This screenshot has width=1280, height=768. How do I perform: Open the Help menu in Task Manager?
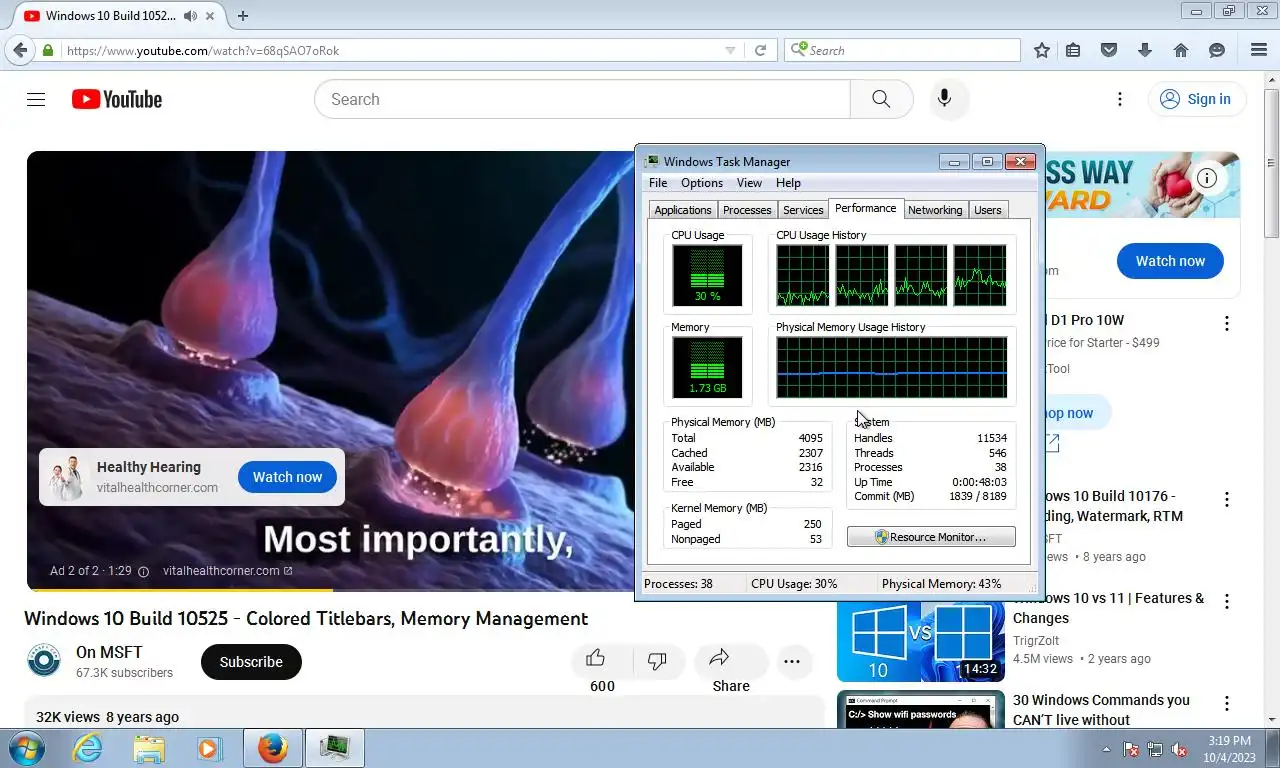(788, 183)
